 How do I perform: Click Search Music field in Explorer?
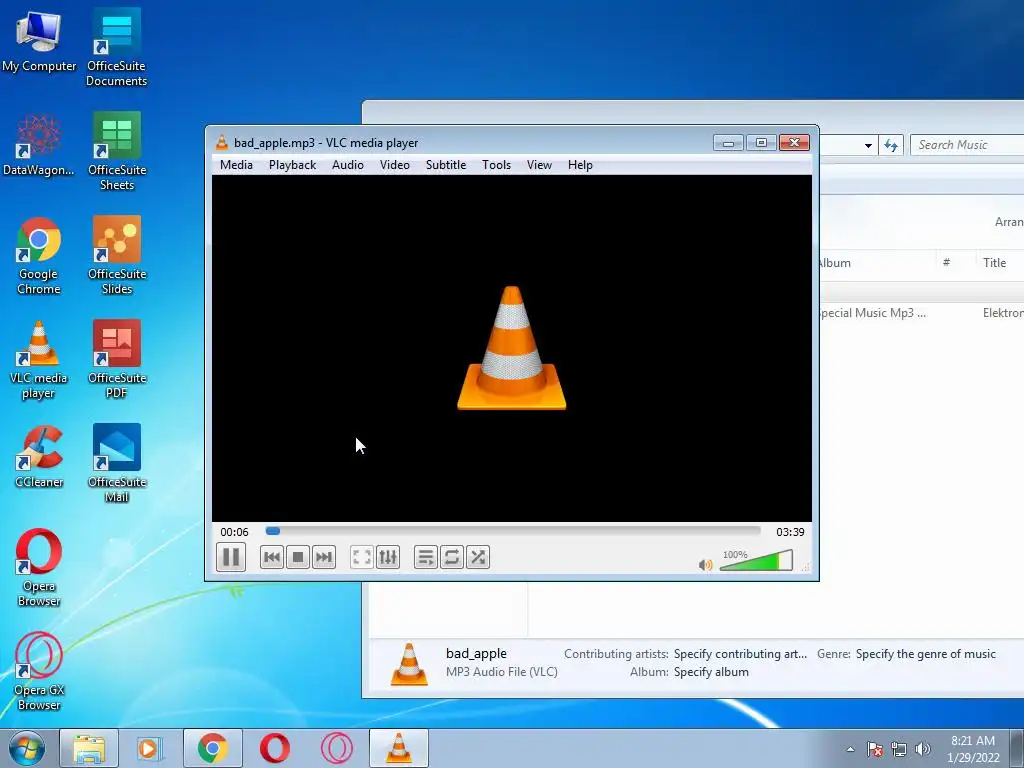pyautogui.click(x=967, y=145)
